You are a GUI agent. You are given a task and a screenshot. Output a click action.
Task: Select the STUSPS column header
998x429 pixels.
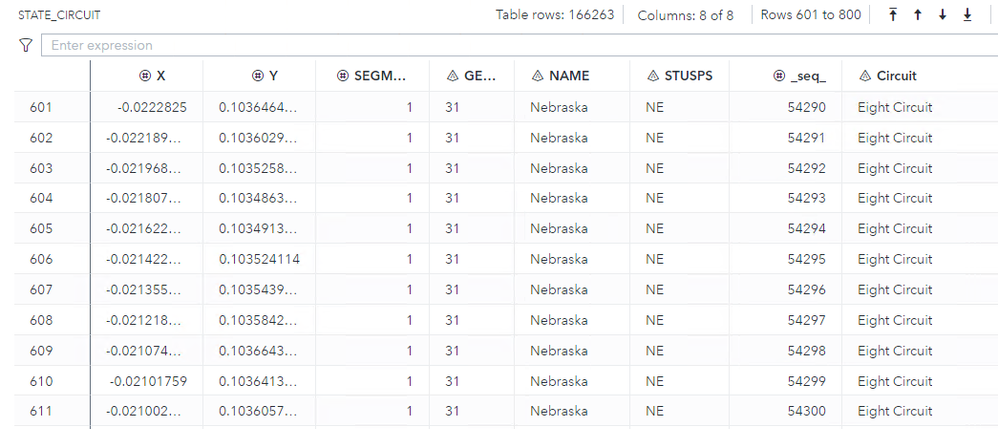(x=680, y=76)
